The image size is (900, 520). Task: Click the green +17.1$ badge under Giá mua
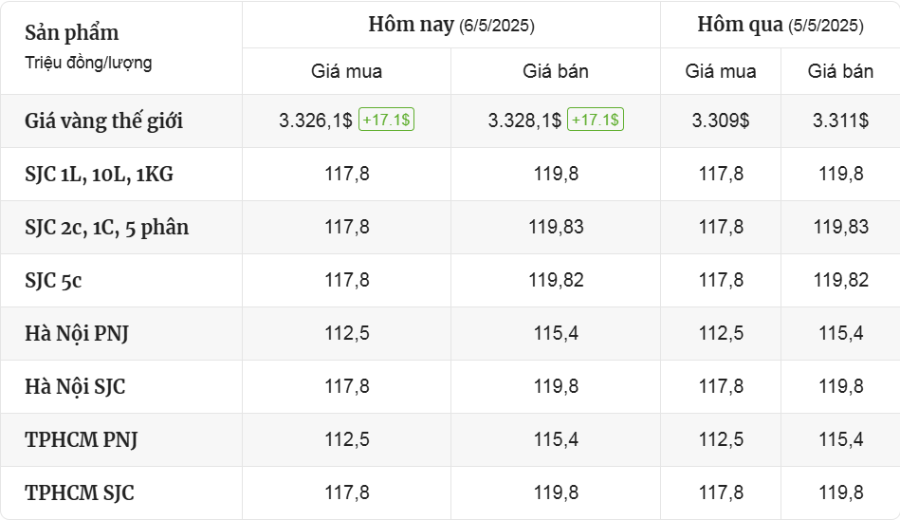(x=386, y=119)
